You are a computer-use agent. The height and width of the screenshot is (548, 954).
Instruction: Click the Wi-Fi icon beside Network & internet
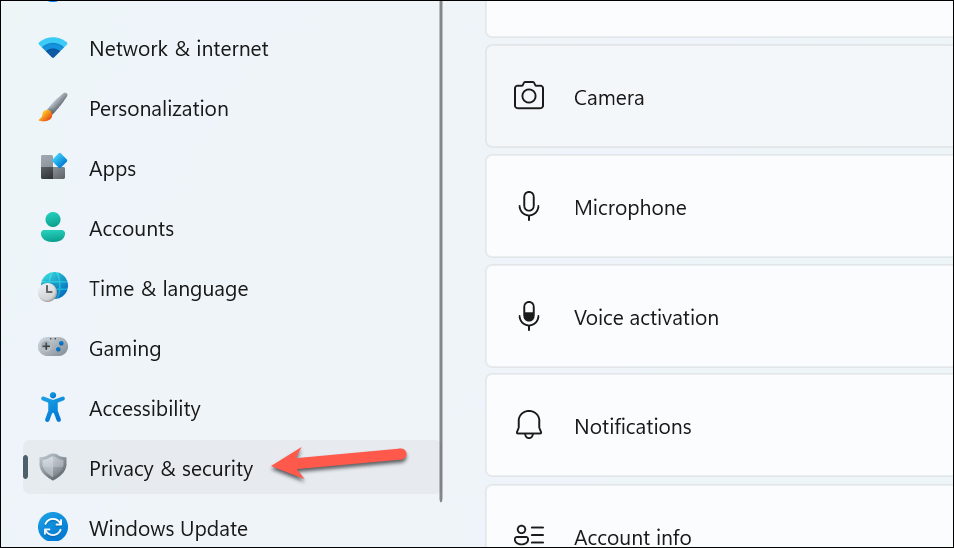point(53,48)
